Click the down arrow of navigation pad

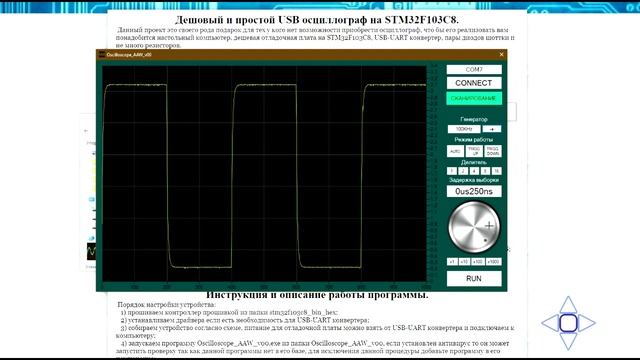coord(568,341)
